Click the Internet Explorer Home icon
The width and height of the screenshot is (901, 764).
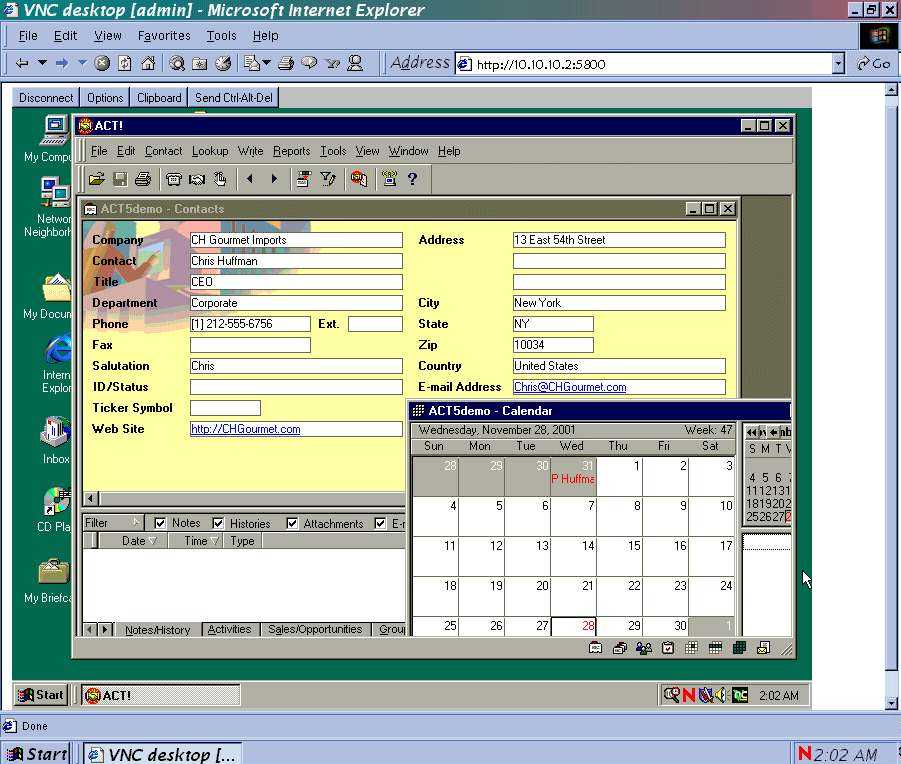[x=148, y=63]
